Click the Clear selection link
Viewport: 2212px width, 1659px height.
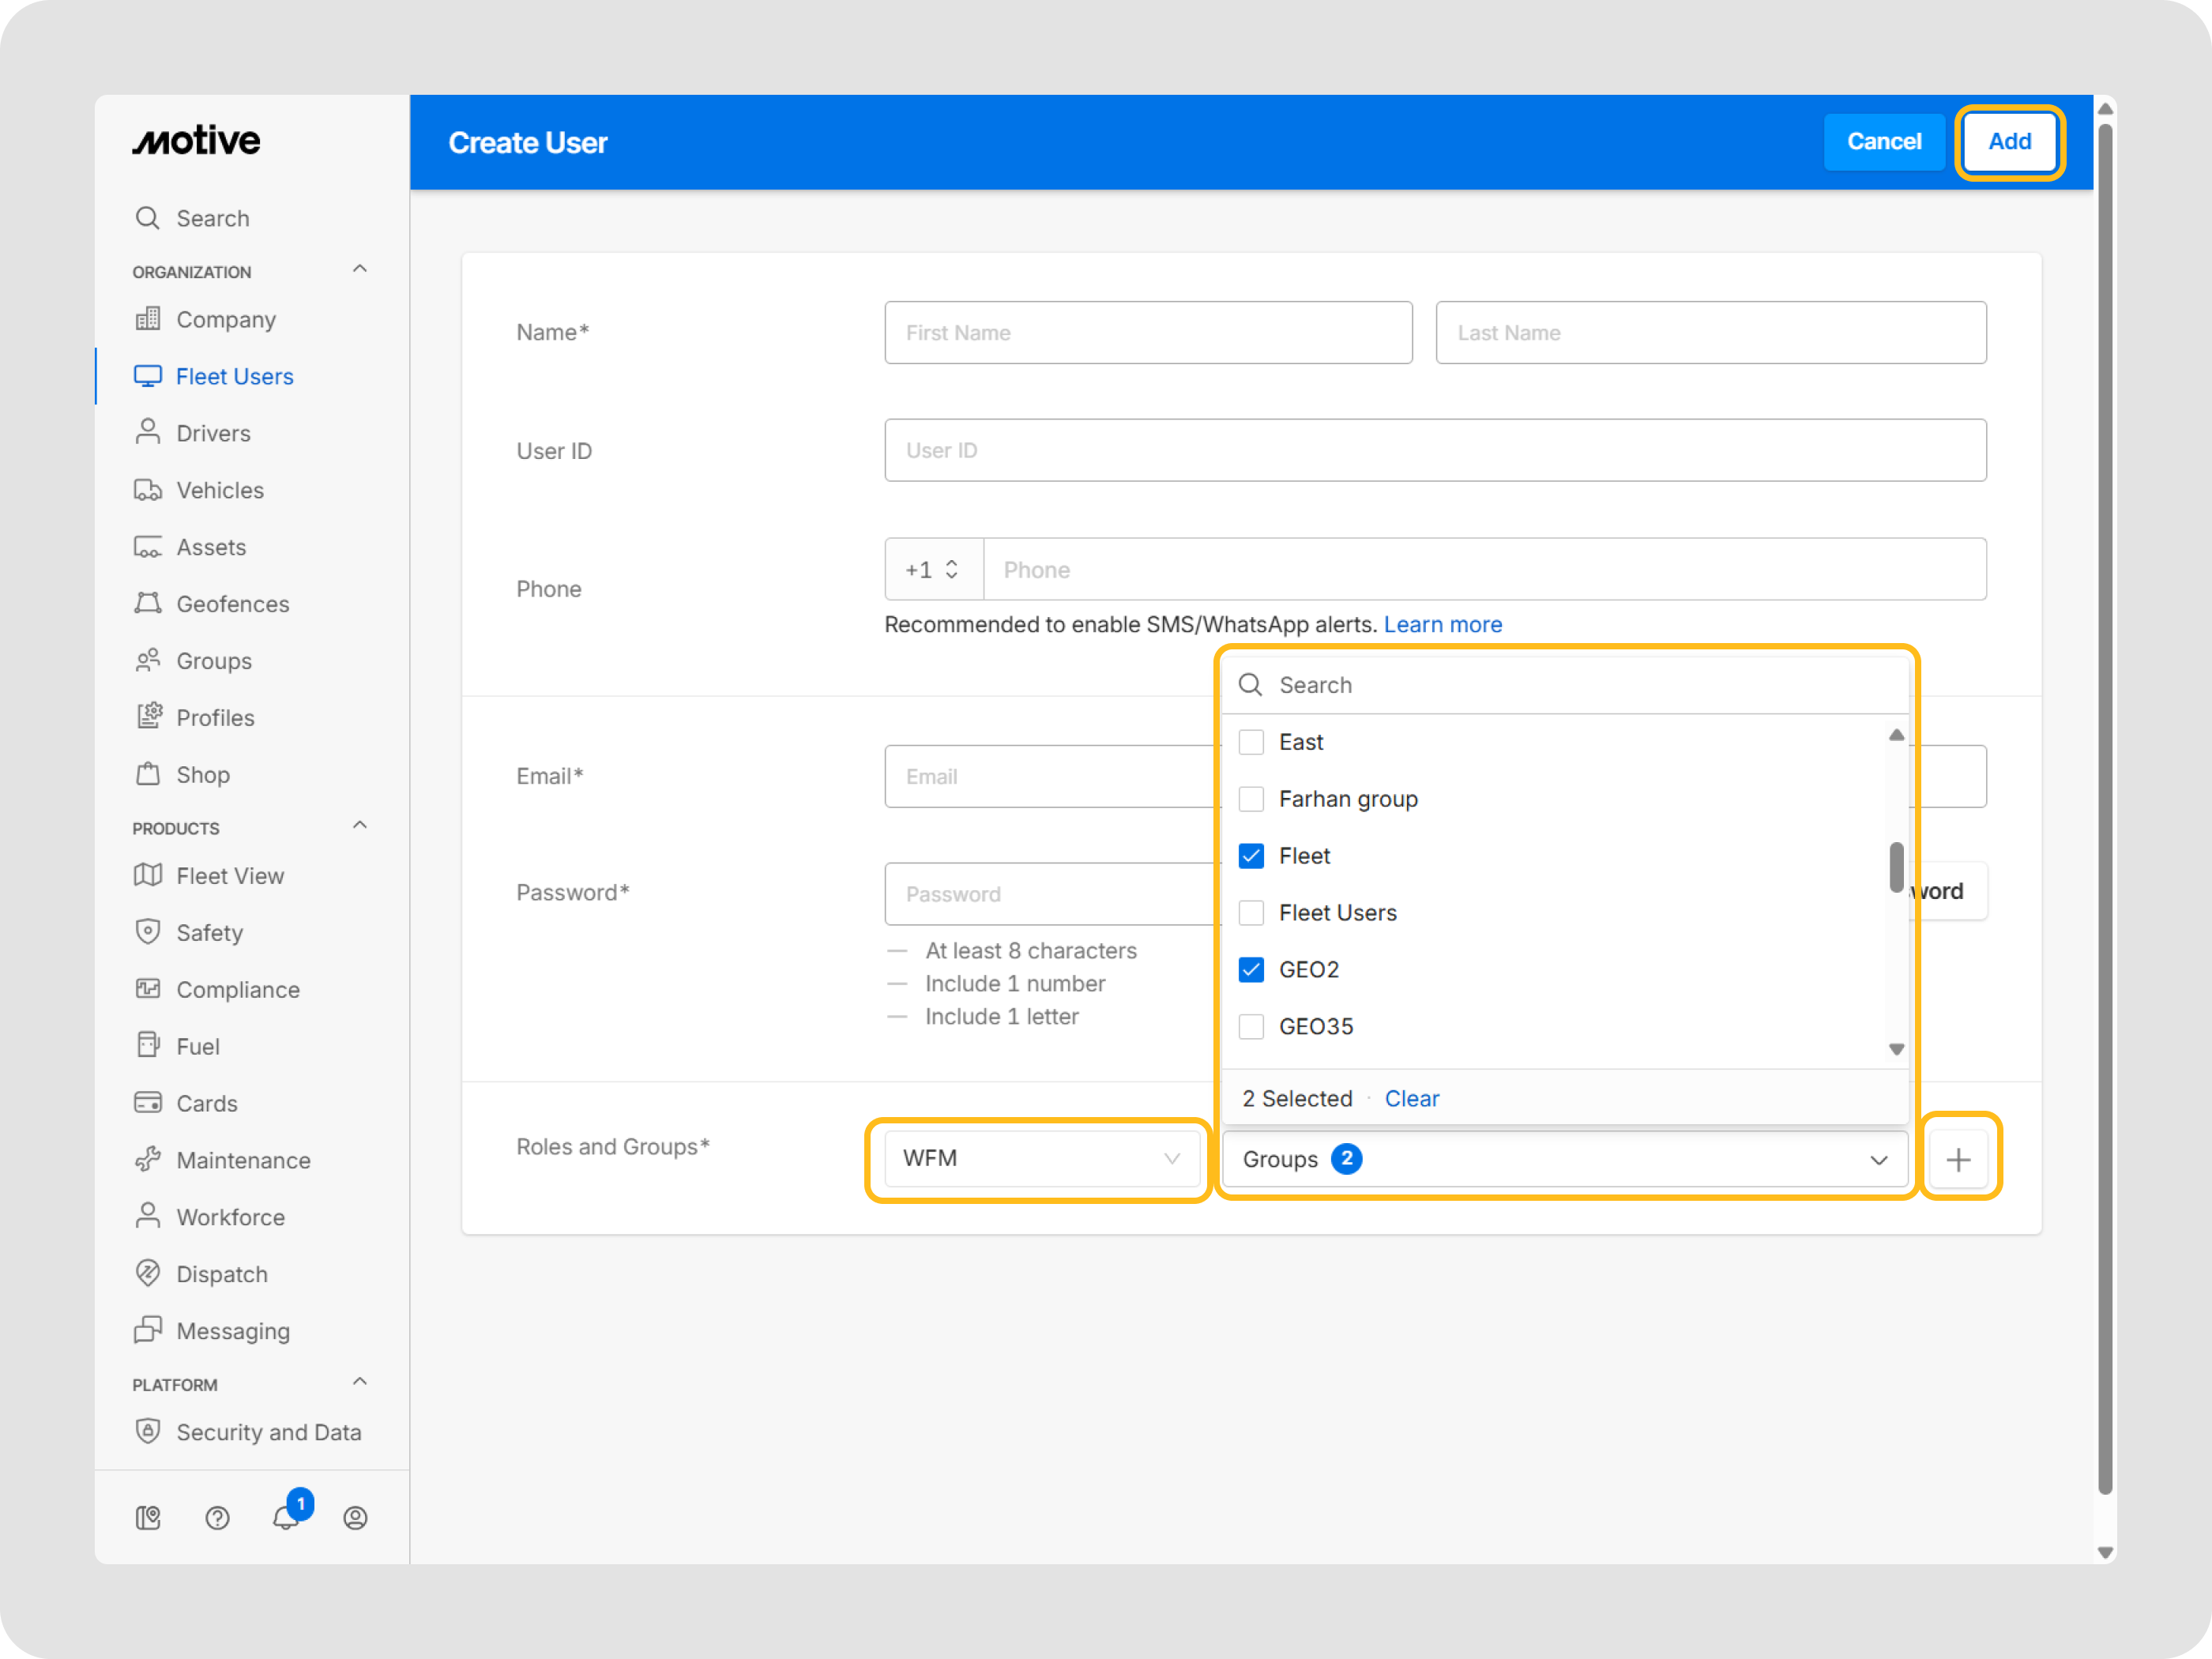click(1411, 1098)
